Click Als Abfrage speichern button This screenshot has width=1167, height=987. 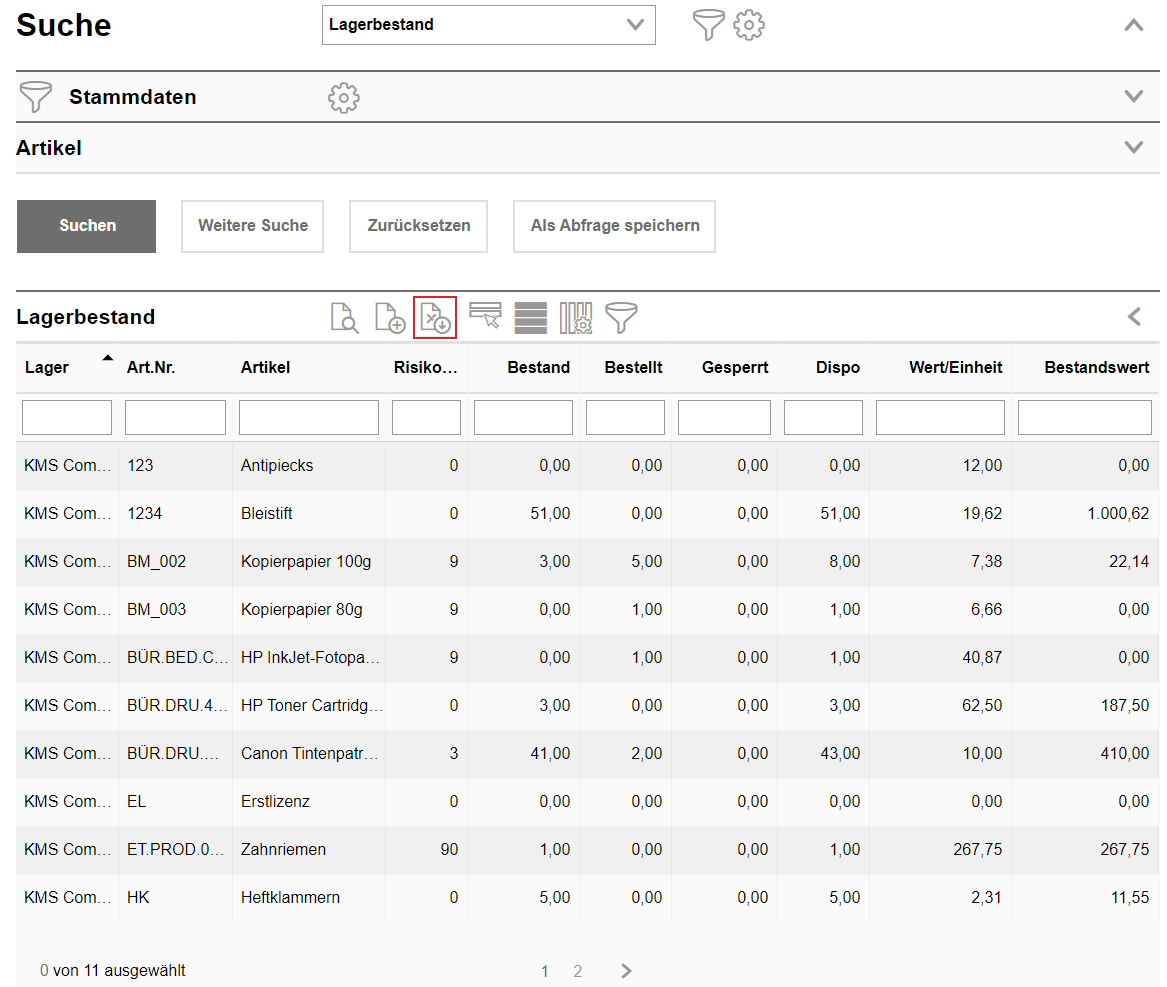614,226
